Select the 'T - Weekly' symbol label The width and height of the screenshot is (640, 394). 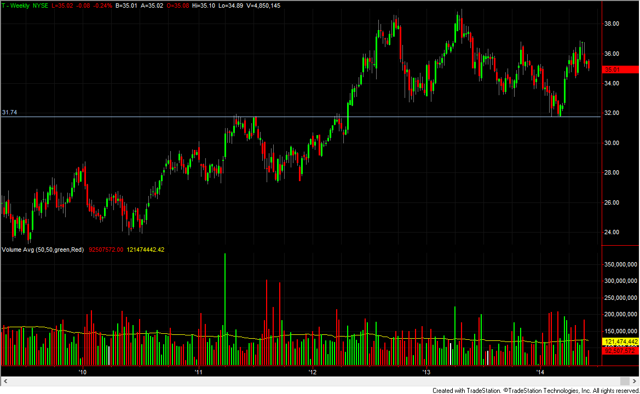tap(16, 6)
